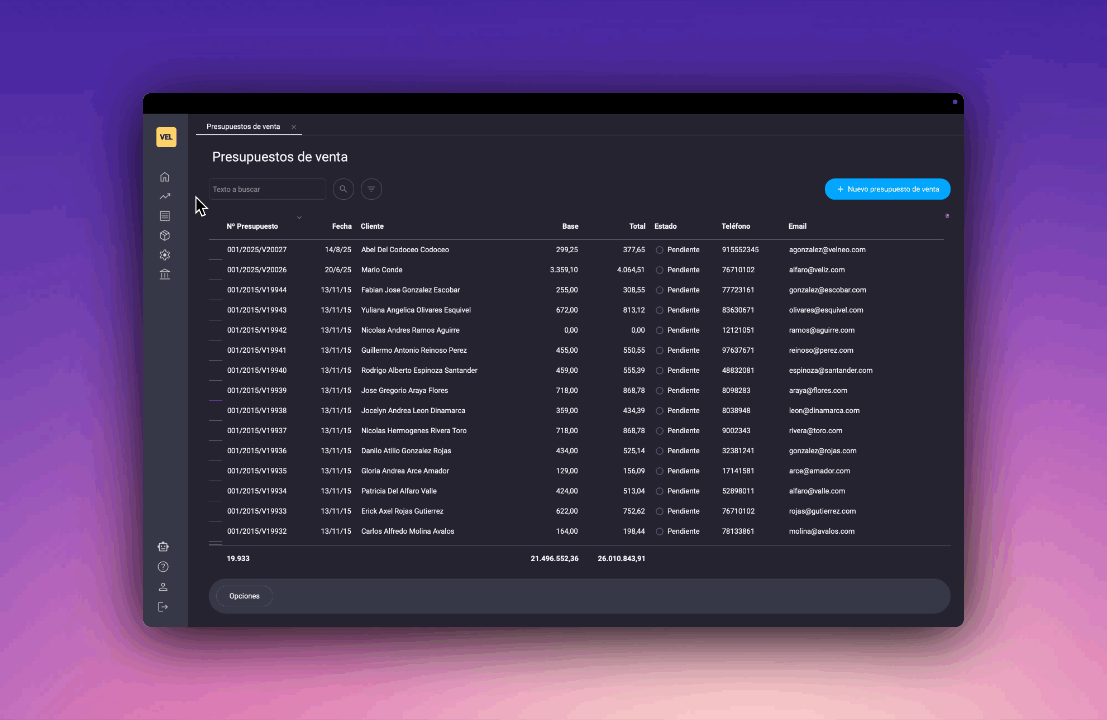Sort by the Teléfono column header
Viewport: 1107px width, 720px height.
736,227
